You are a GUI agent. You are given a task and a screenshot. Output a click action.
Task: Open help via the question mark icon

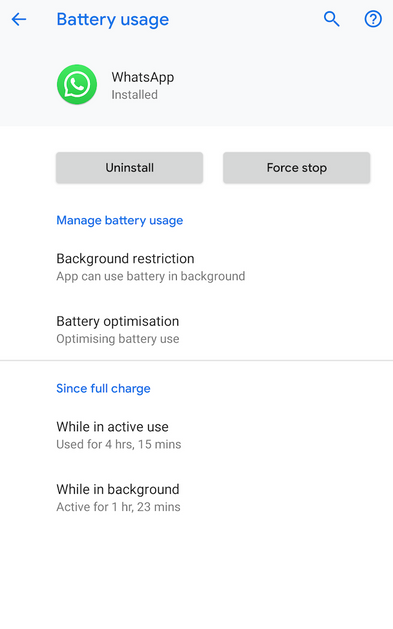tap(373, 19)
